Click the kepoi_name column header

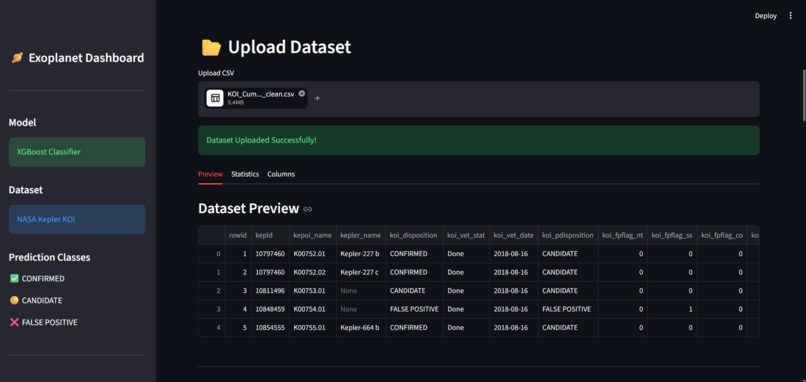coord(313,235)
